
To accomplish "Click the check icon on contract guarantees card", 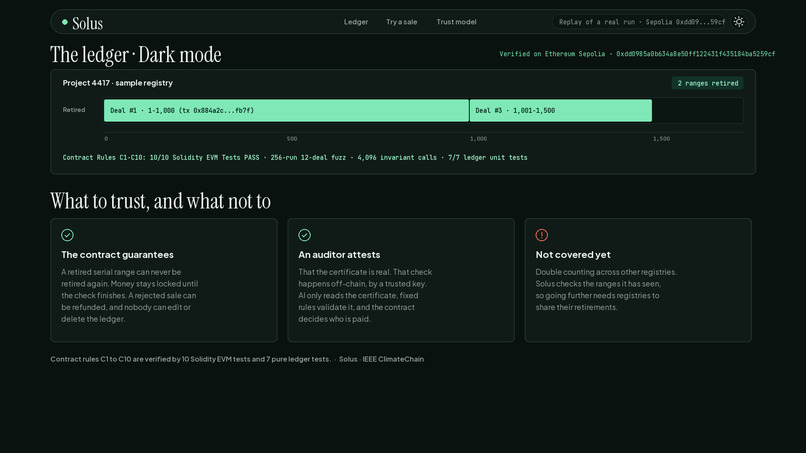I will point(67,235).
